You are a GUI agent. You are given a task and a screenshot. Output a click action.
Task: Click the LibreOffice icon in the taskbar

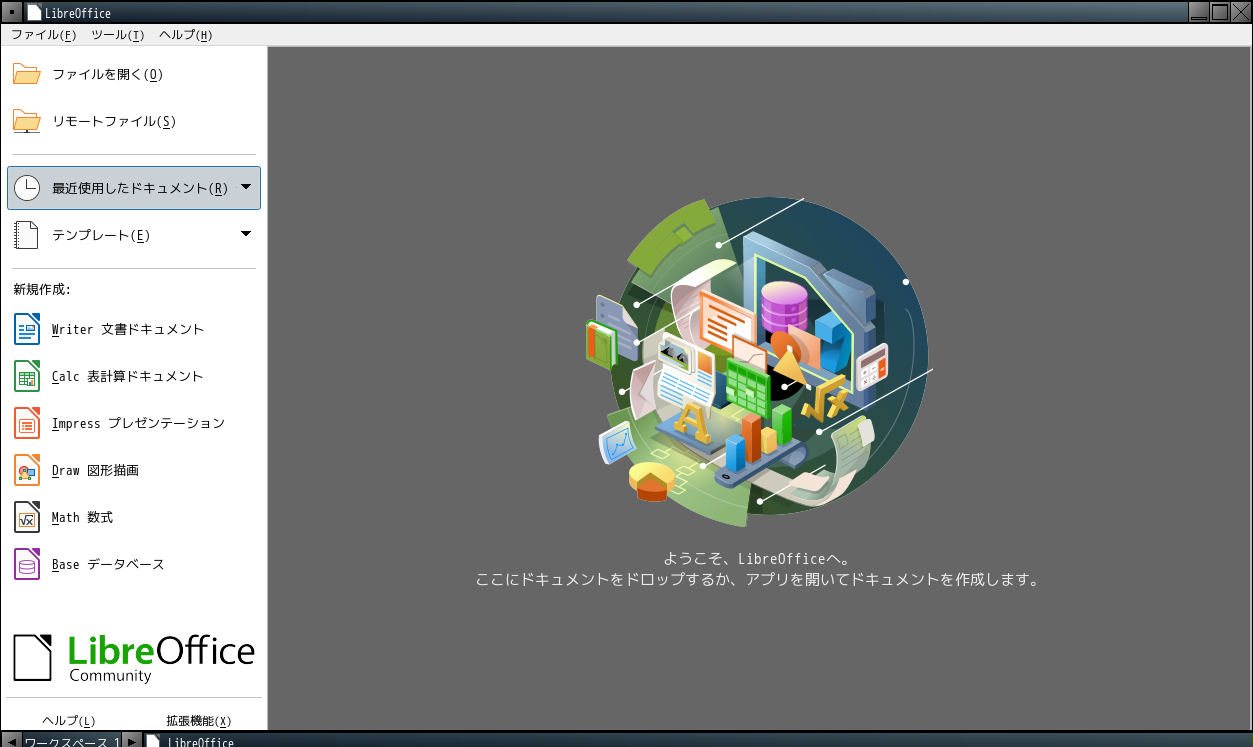pyautogui.click(x=152, y=741)
